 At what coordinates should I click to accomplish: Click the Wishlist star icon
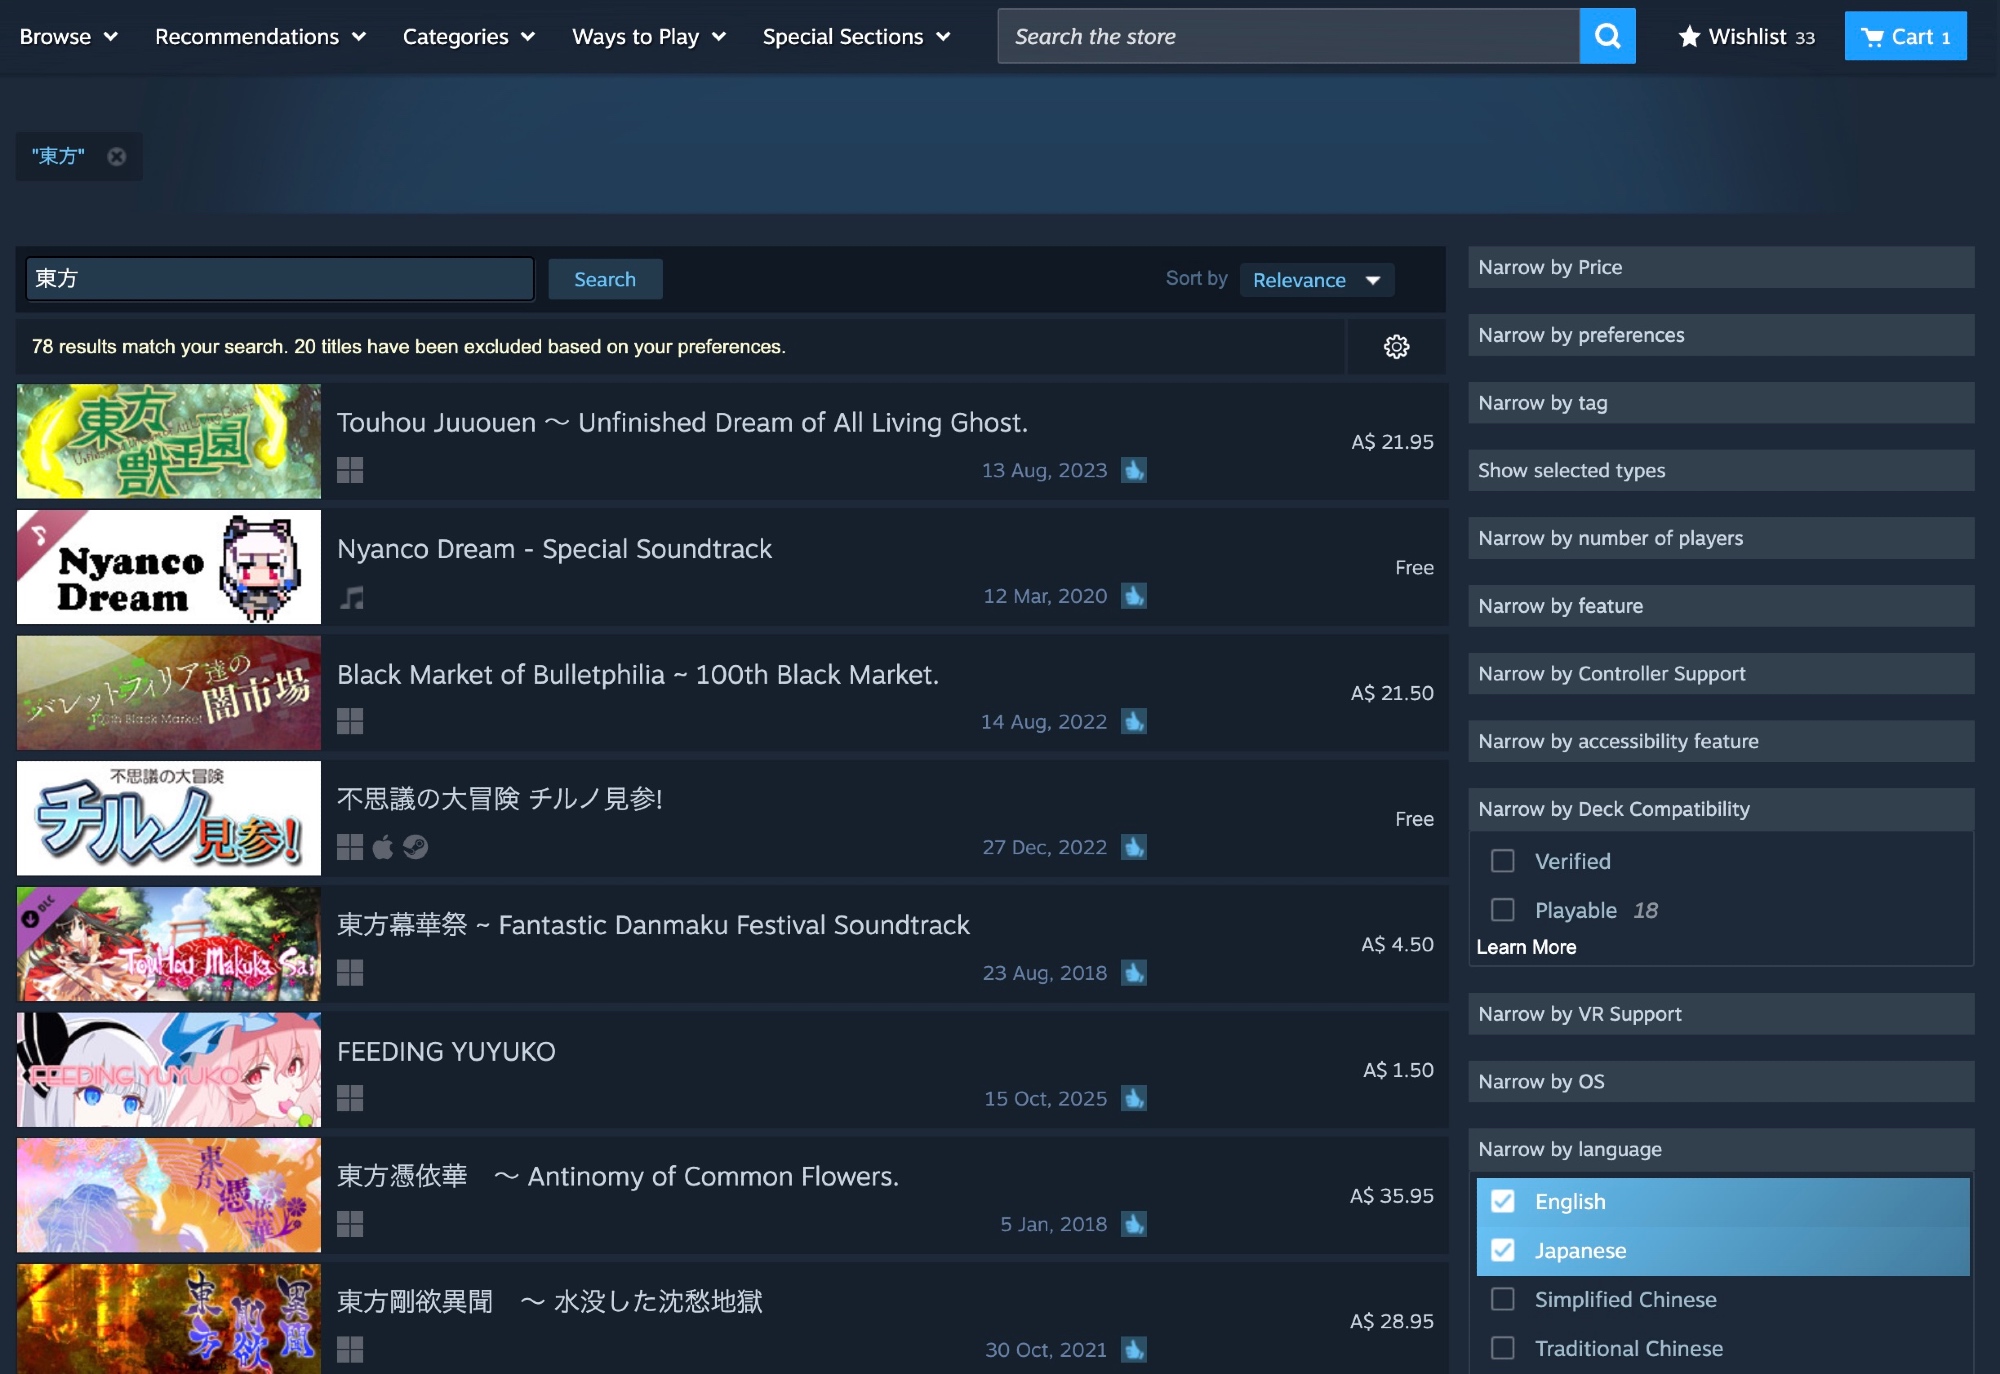click(x=1689, y=37)
